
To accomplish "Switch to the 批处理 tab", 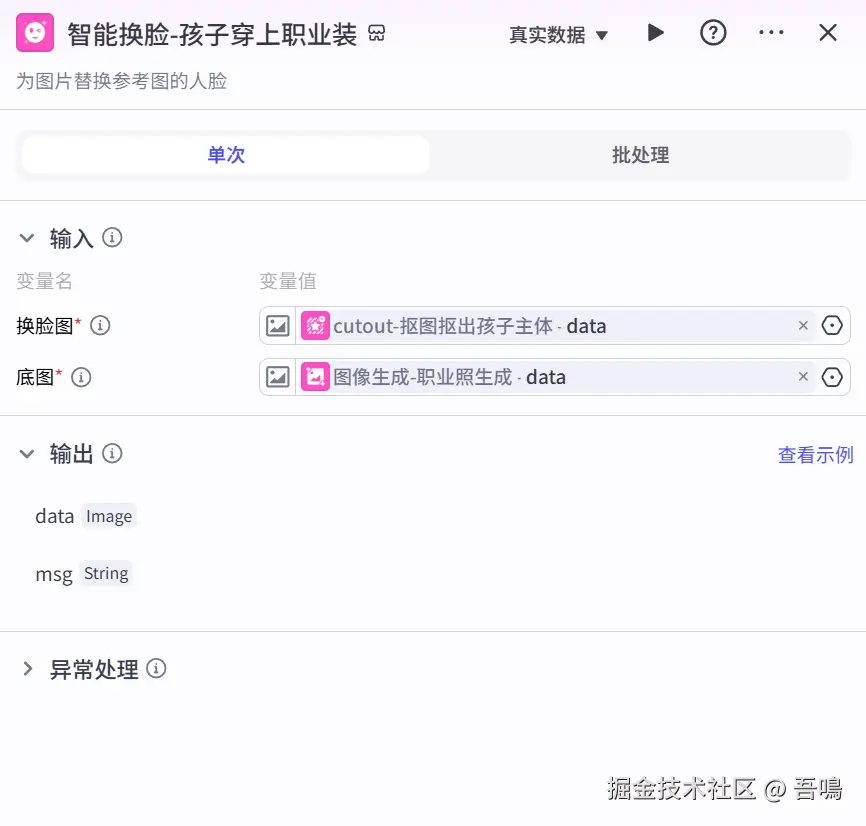I will (x=640, y=155).
